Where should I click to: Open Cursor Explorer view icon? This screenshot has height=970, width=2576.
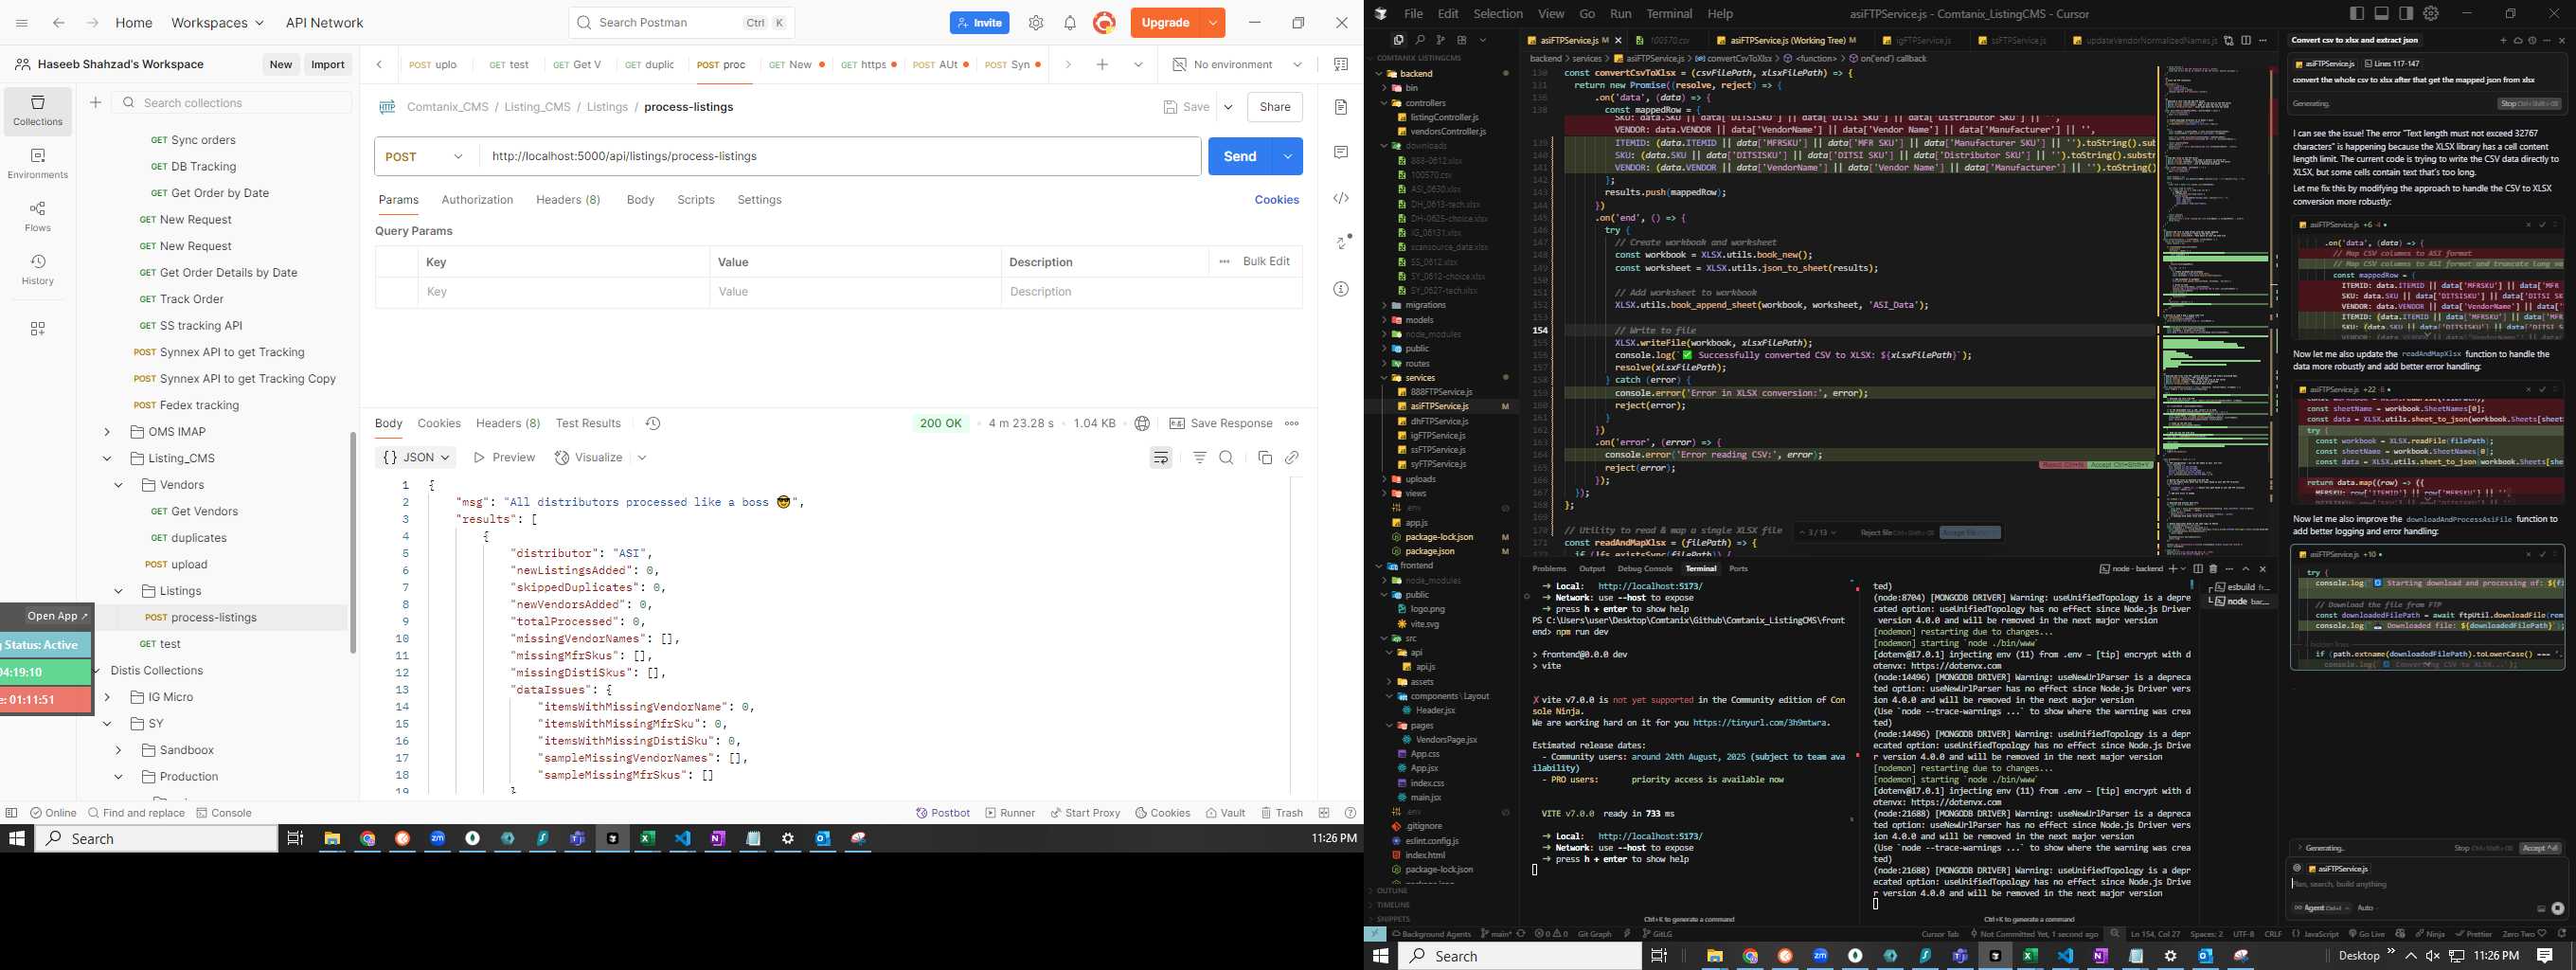coord(1398,40)
